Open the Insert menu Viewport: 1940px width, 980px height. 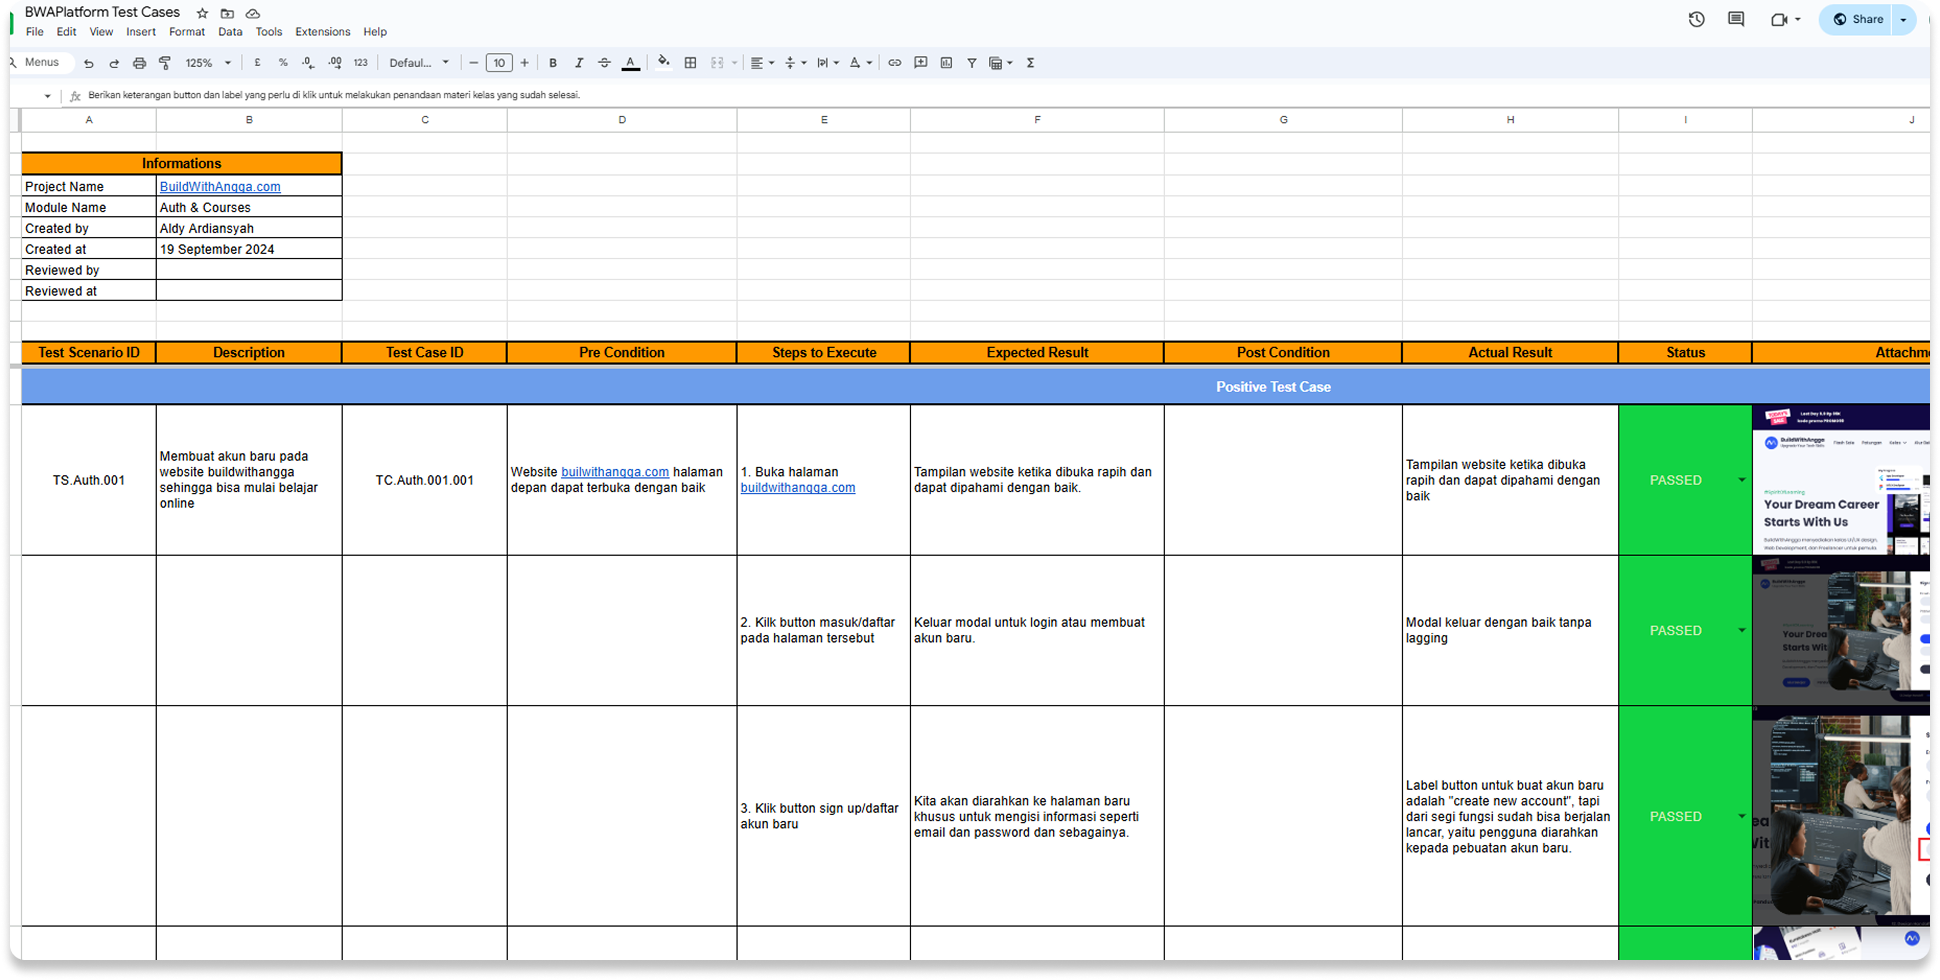point(141,32)
